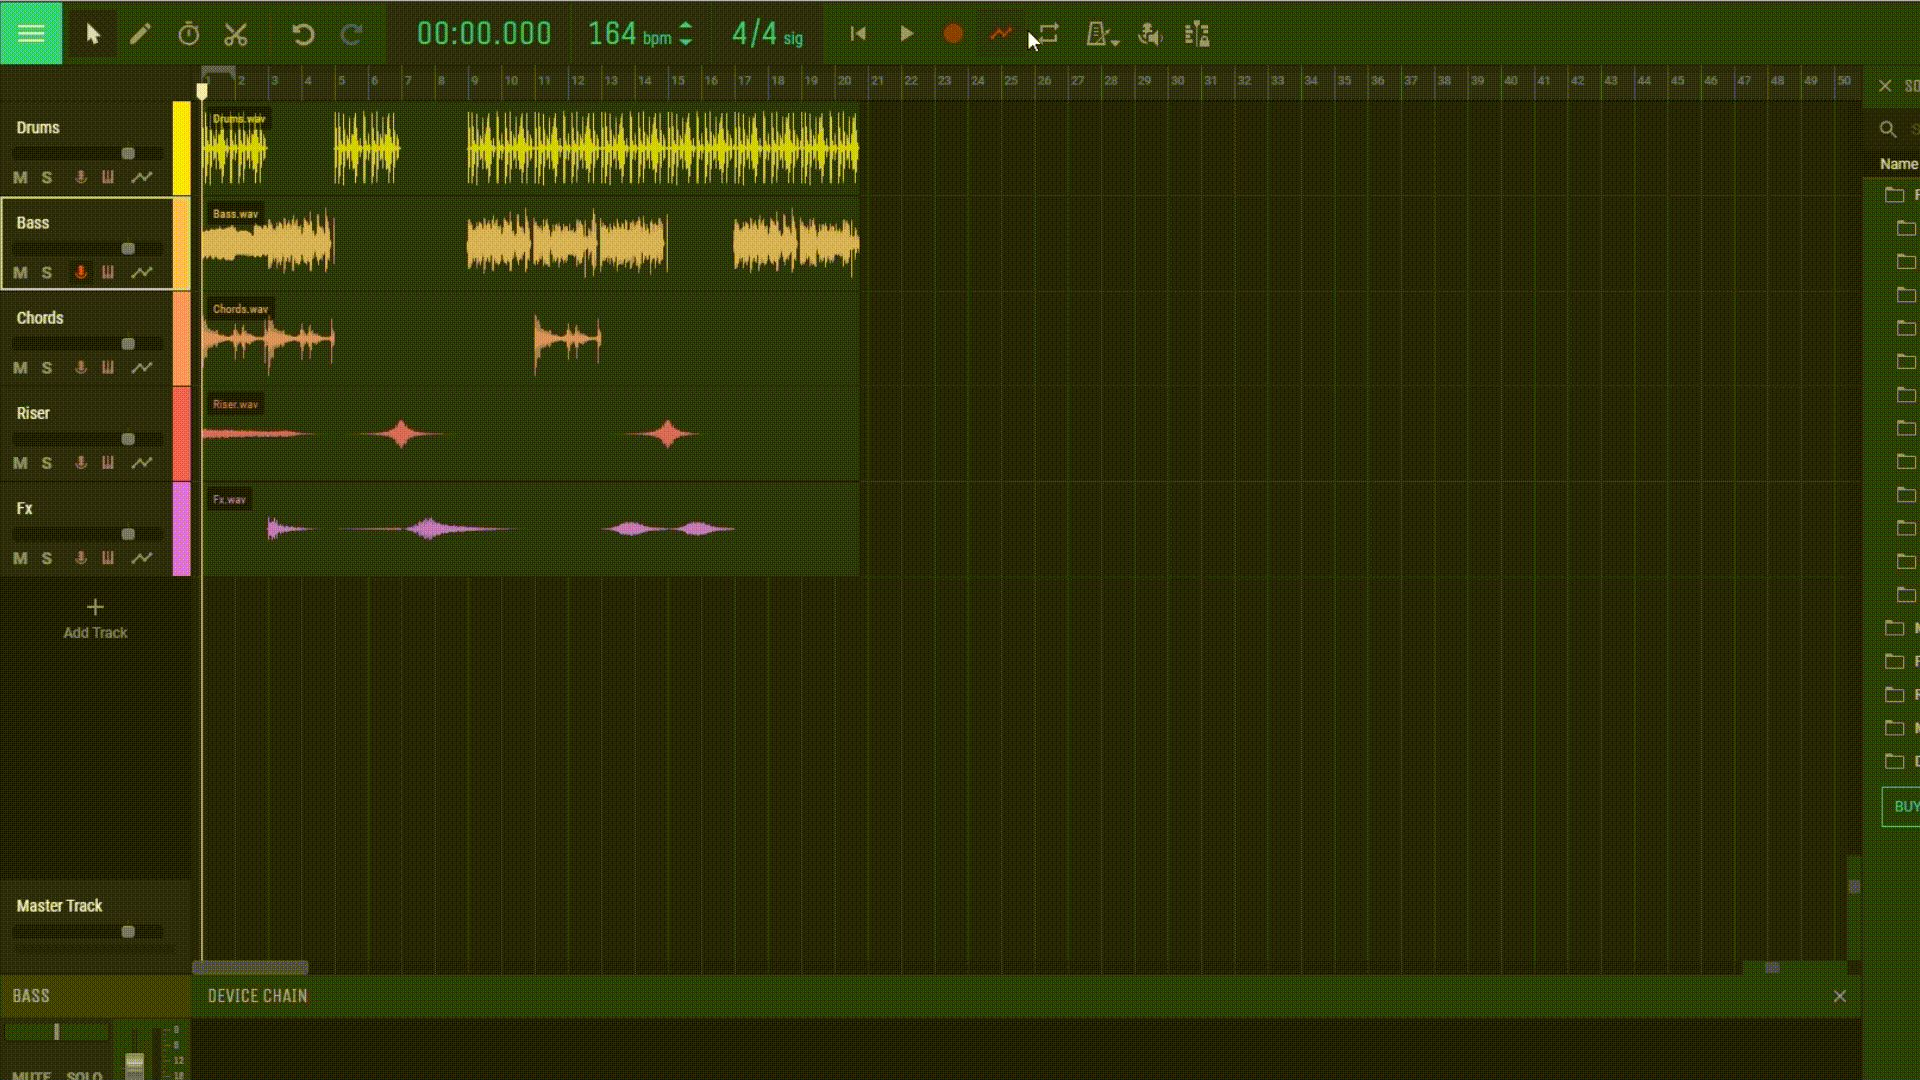Select the Pencil/draw tool in toolbar

[141, 33]
